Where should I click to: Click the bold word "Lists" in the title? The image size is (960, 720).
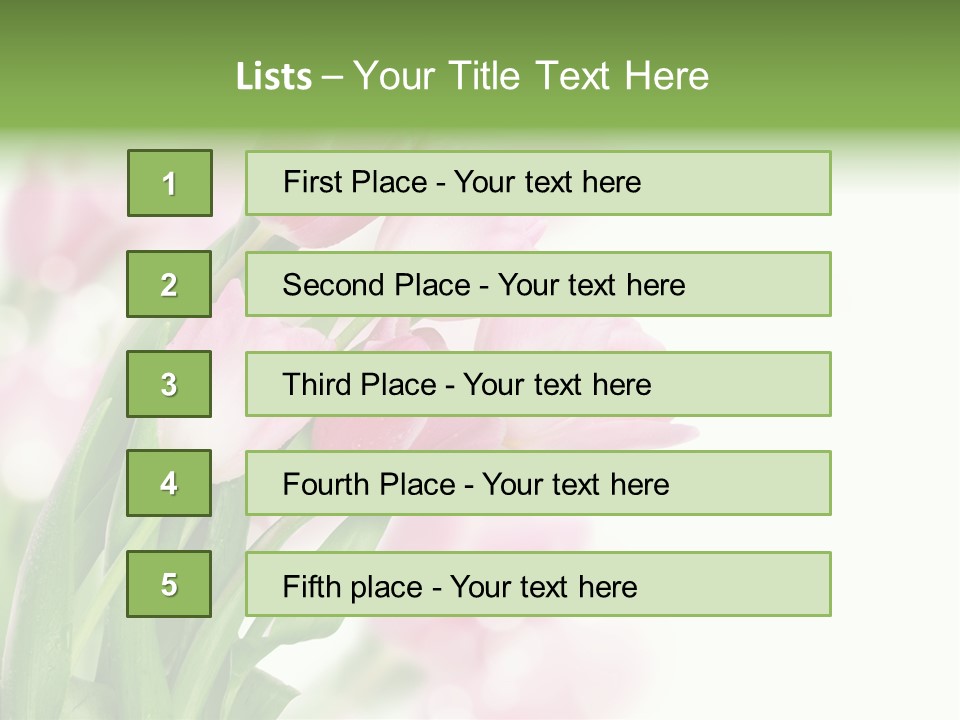273,77
